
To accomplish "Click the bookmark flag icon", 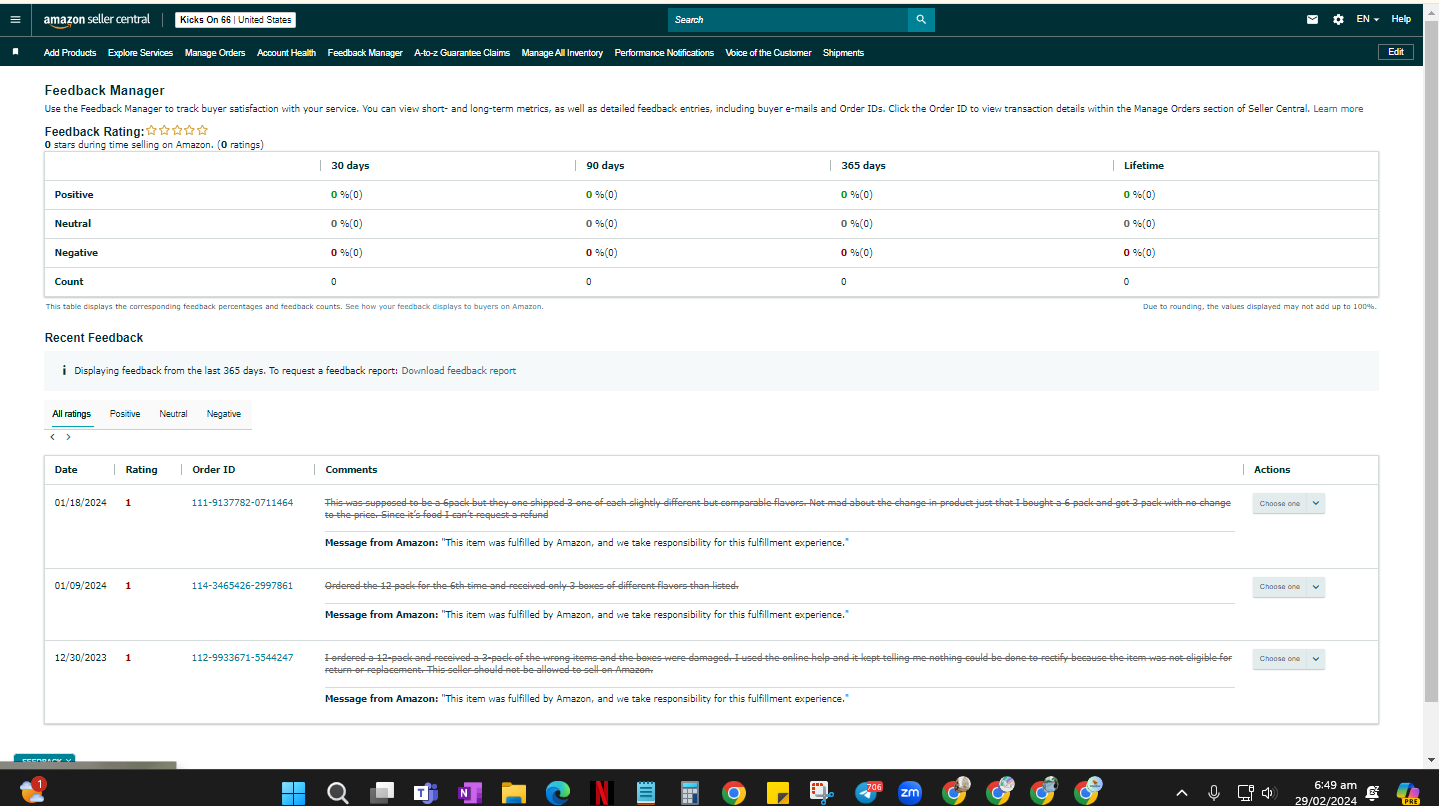I will pyautogui.click(x=15, y=52).
